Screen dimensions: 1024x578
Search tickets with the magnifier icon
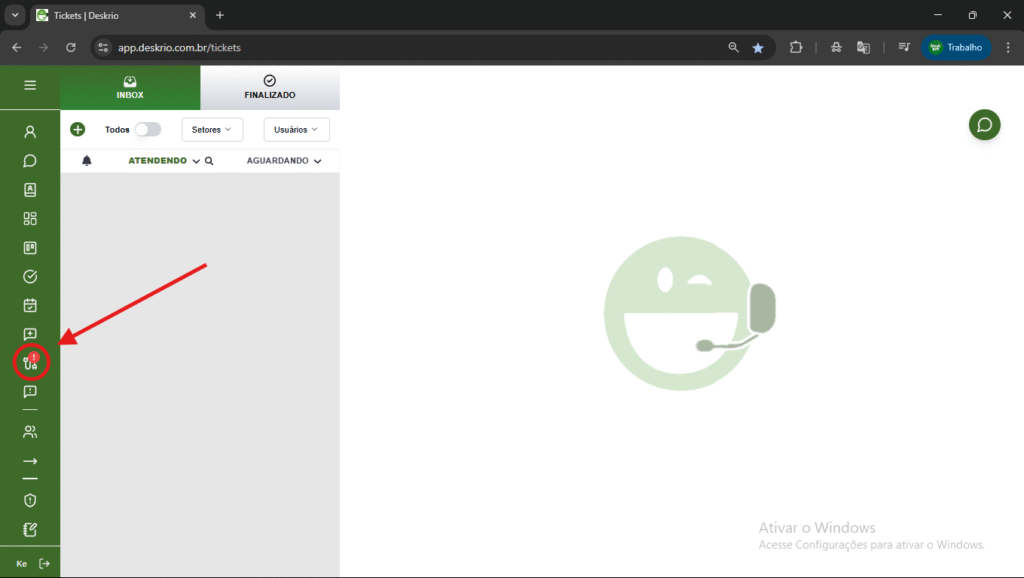(209, 161)
